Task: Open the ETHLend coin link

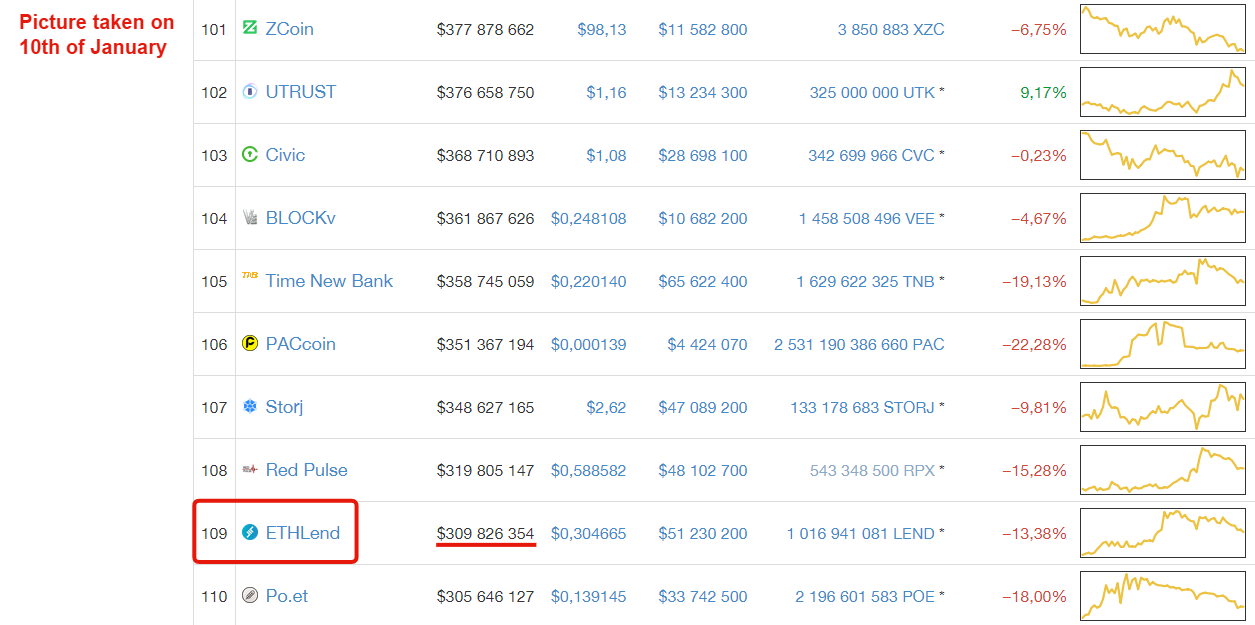Action: (303, 533)
